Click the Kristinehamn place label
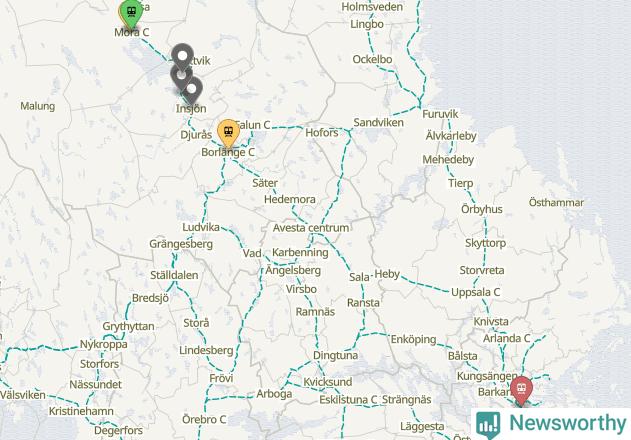Image resolution: width=631 pixels, height=440 pixels. coord(81,411)
